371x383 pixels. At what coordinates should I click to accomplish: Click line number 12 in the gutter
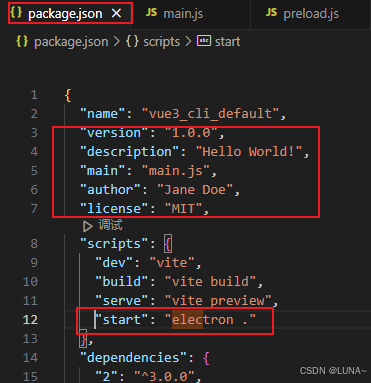30,320
